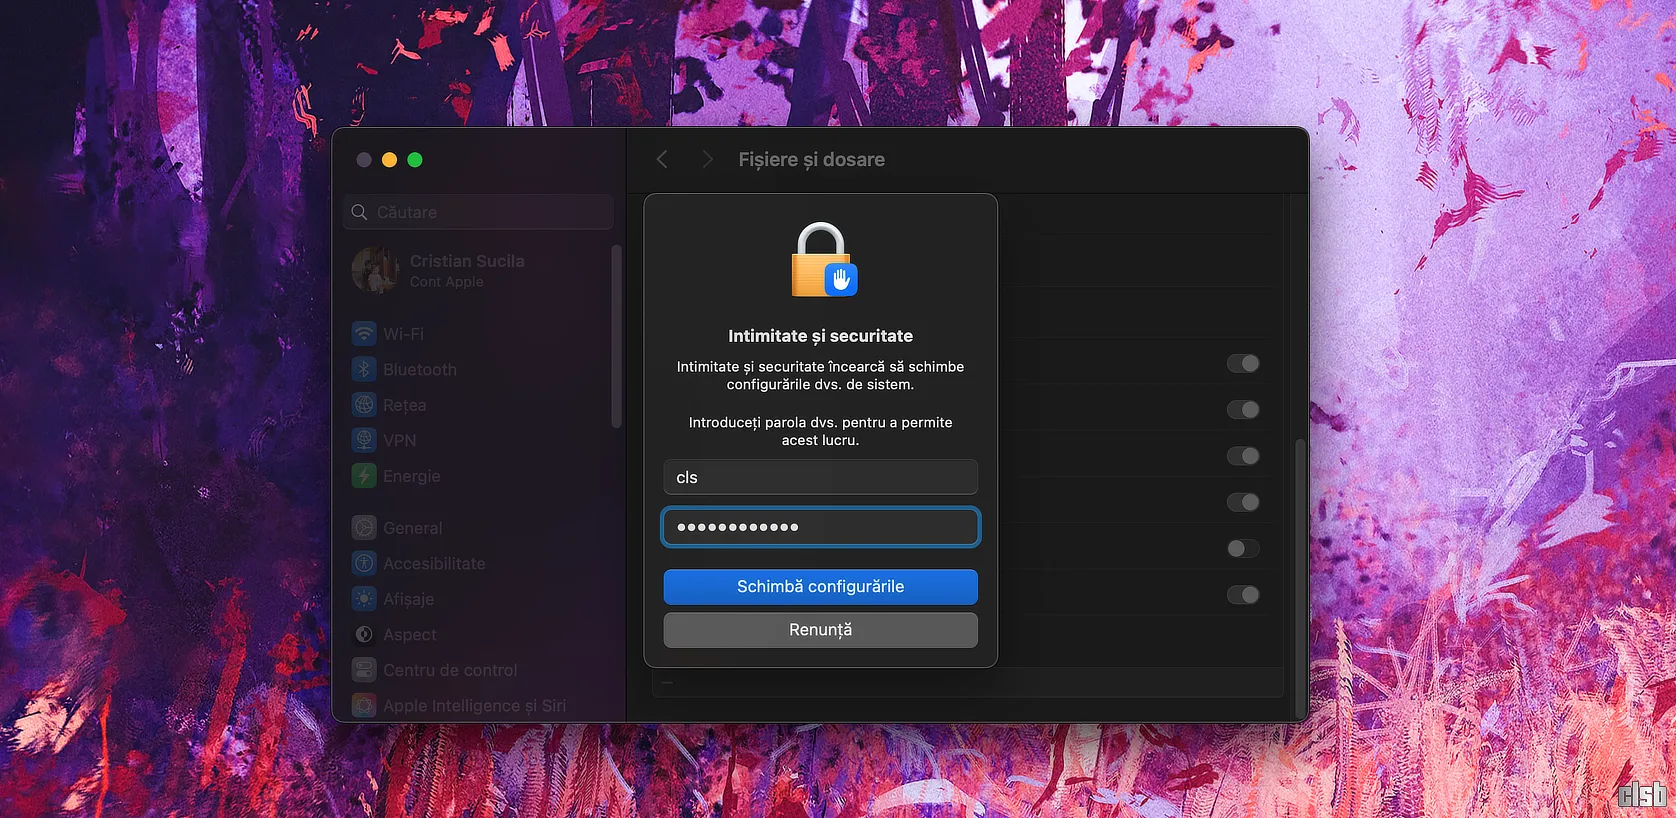Click the username field containing cls

pyautogui.click(x=821, y=477)
